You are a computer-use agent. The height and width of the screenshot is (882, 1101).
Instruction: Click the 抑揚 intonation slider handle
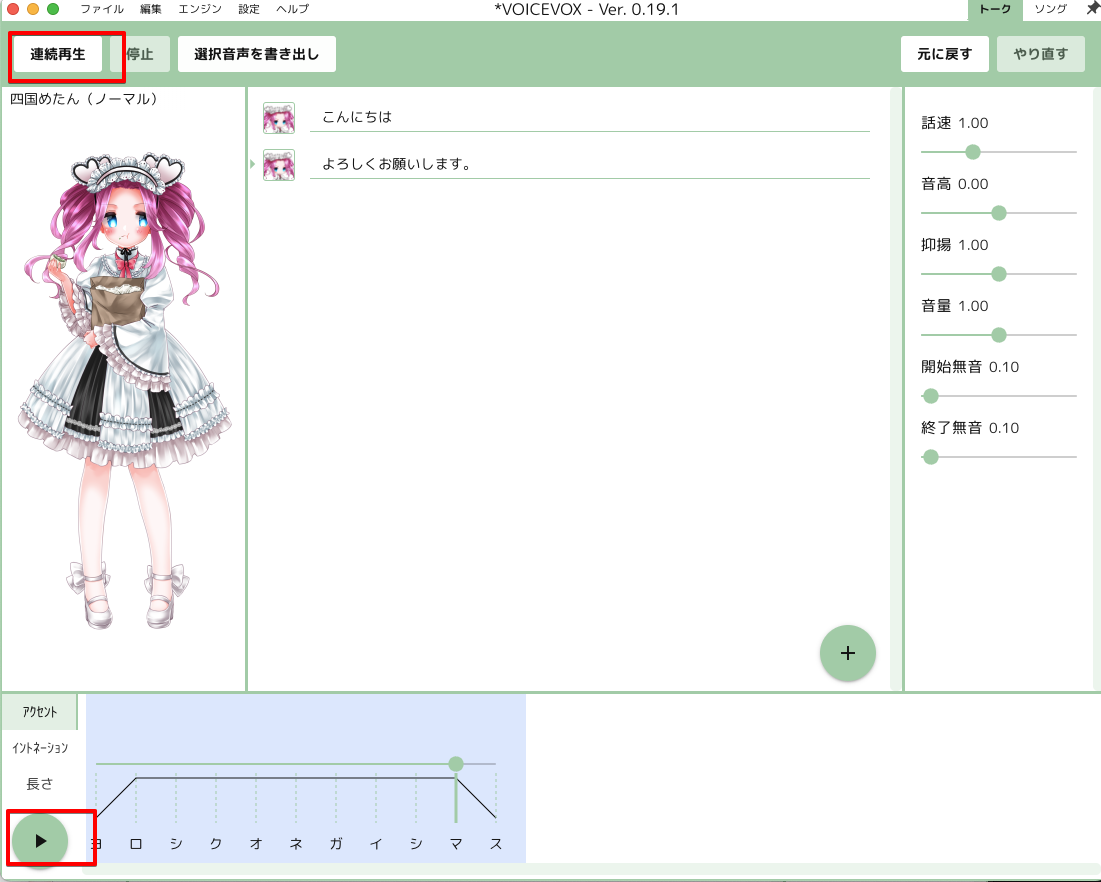tap(998, 274)
